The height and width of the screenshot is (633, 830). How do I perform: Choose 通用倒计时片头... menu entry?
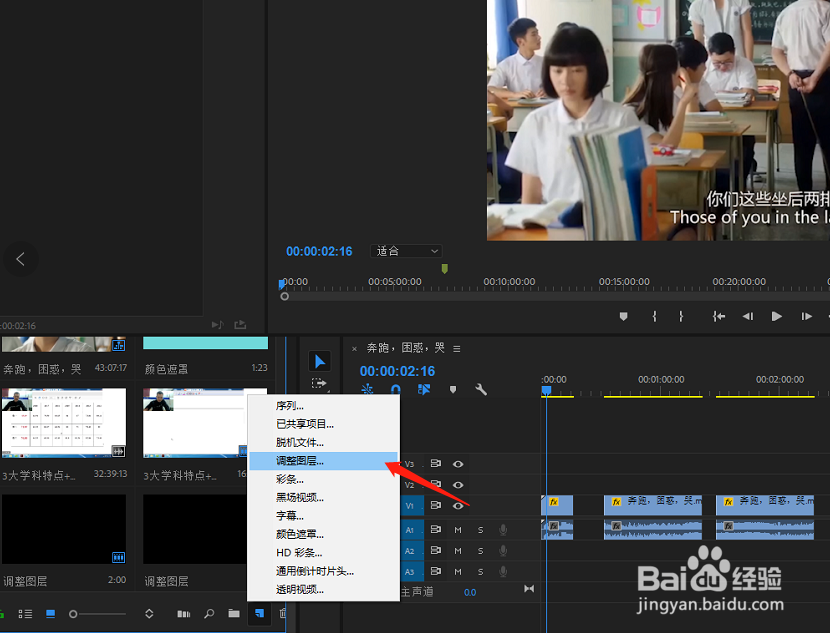(323, 572)
